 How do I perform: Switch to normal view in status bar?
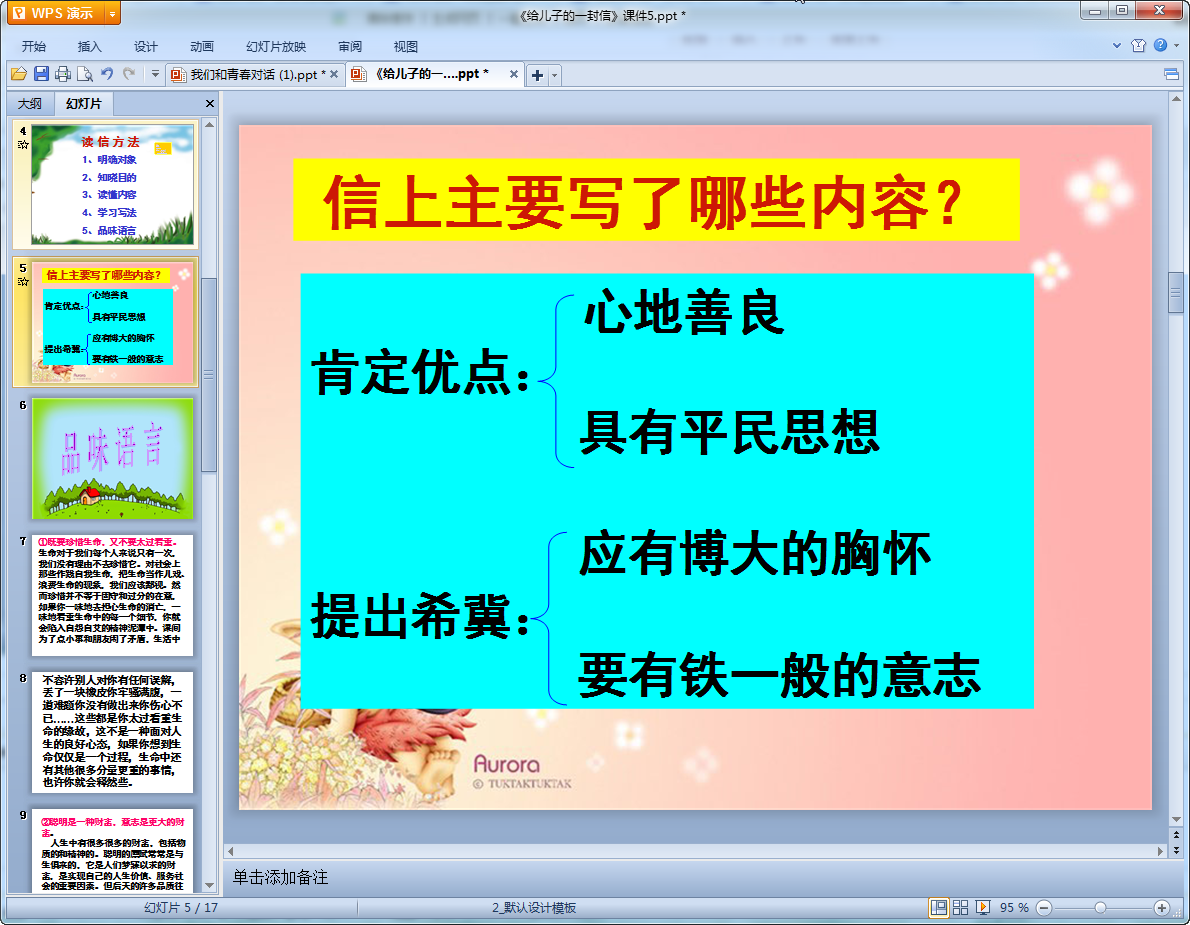[939, 908]
